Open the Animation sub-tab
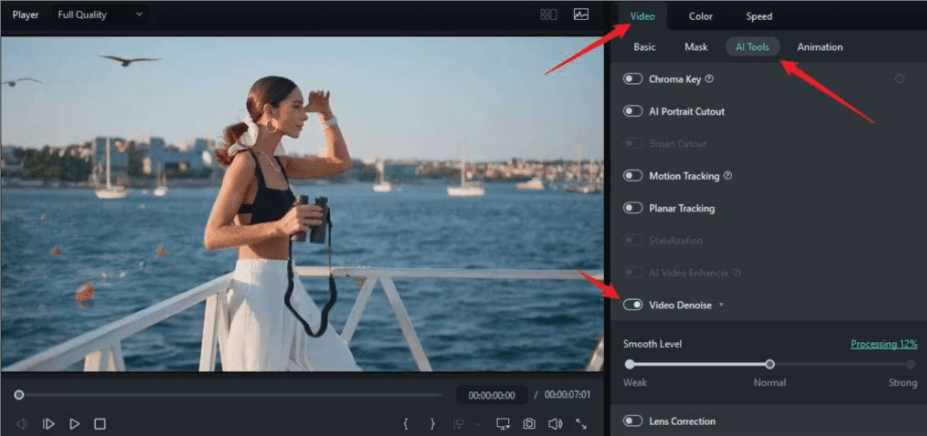927x436 pixels. [x=820, y=47]
